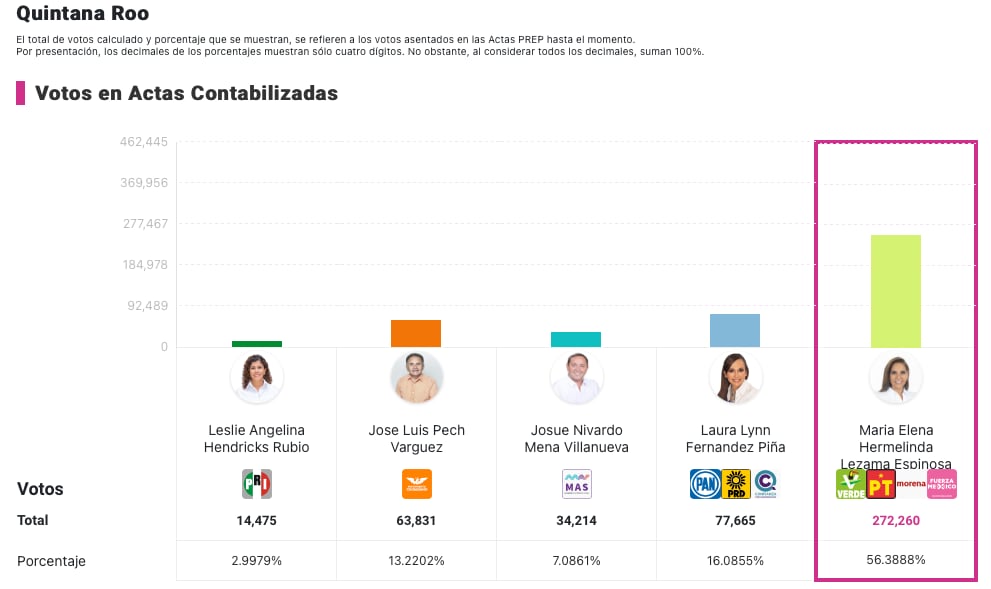Click the MAS party logo
Viewport: 991px width, 589px height.
click(577, 484)
